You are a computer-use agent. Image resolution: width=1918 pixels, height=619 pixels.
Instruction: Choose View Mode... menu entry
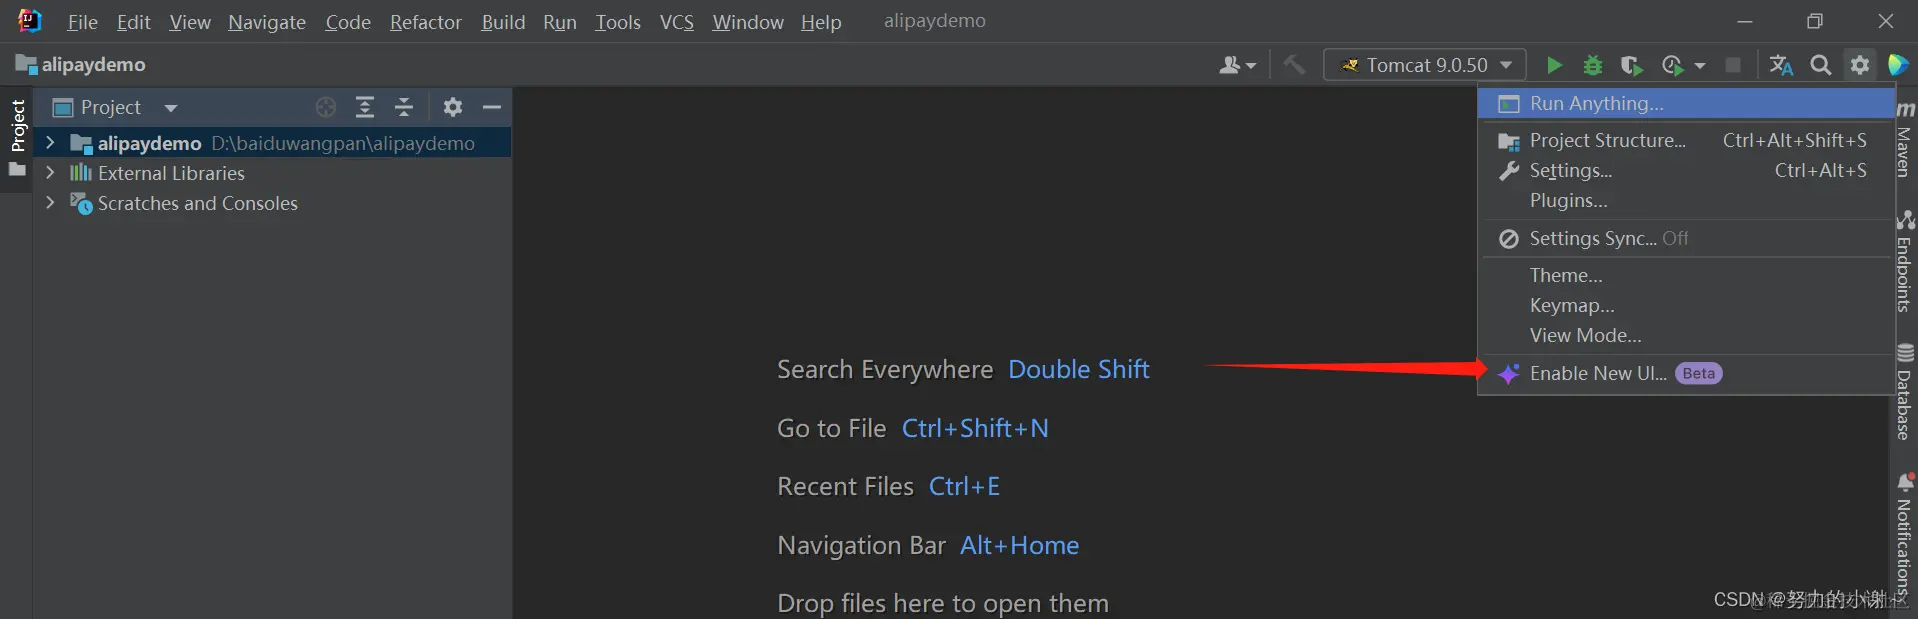1686,335
